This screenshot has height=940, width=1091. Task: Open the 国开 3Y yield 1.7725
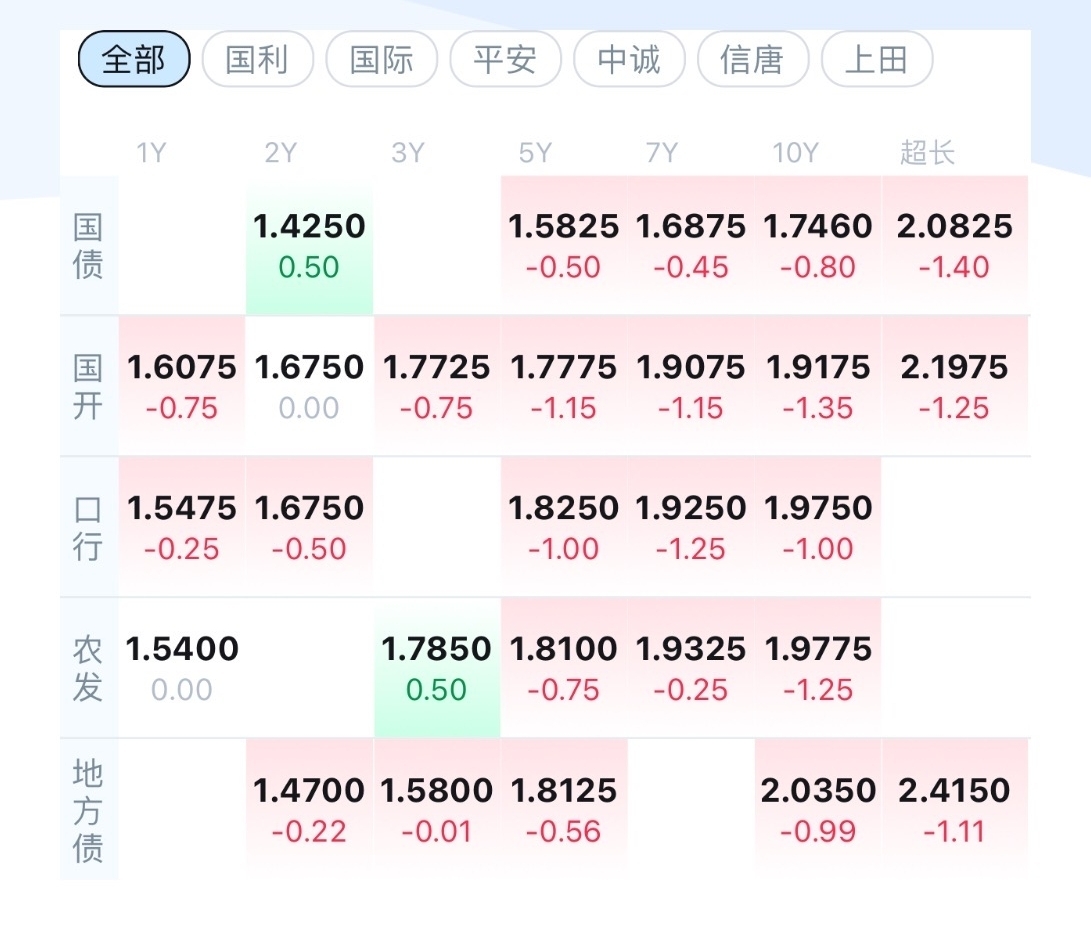pos(436,386)
